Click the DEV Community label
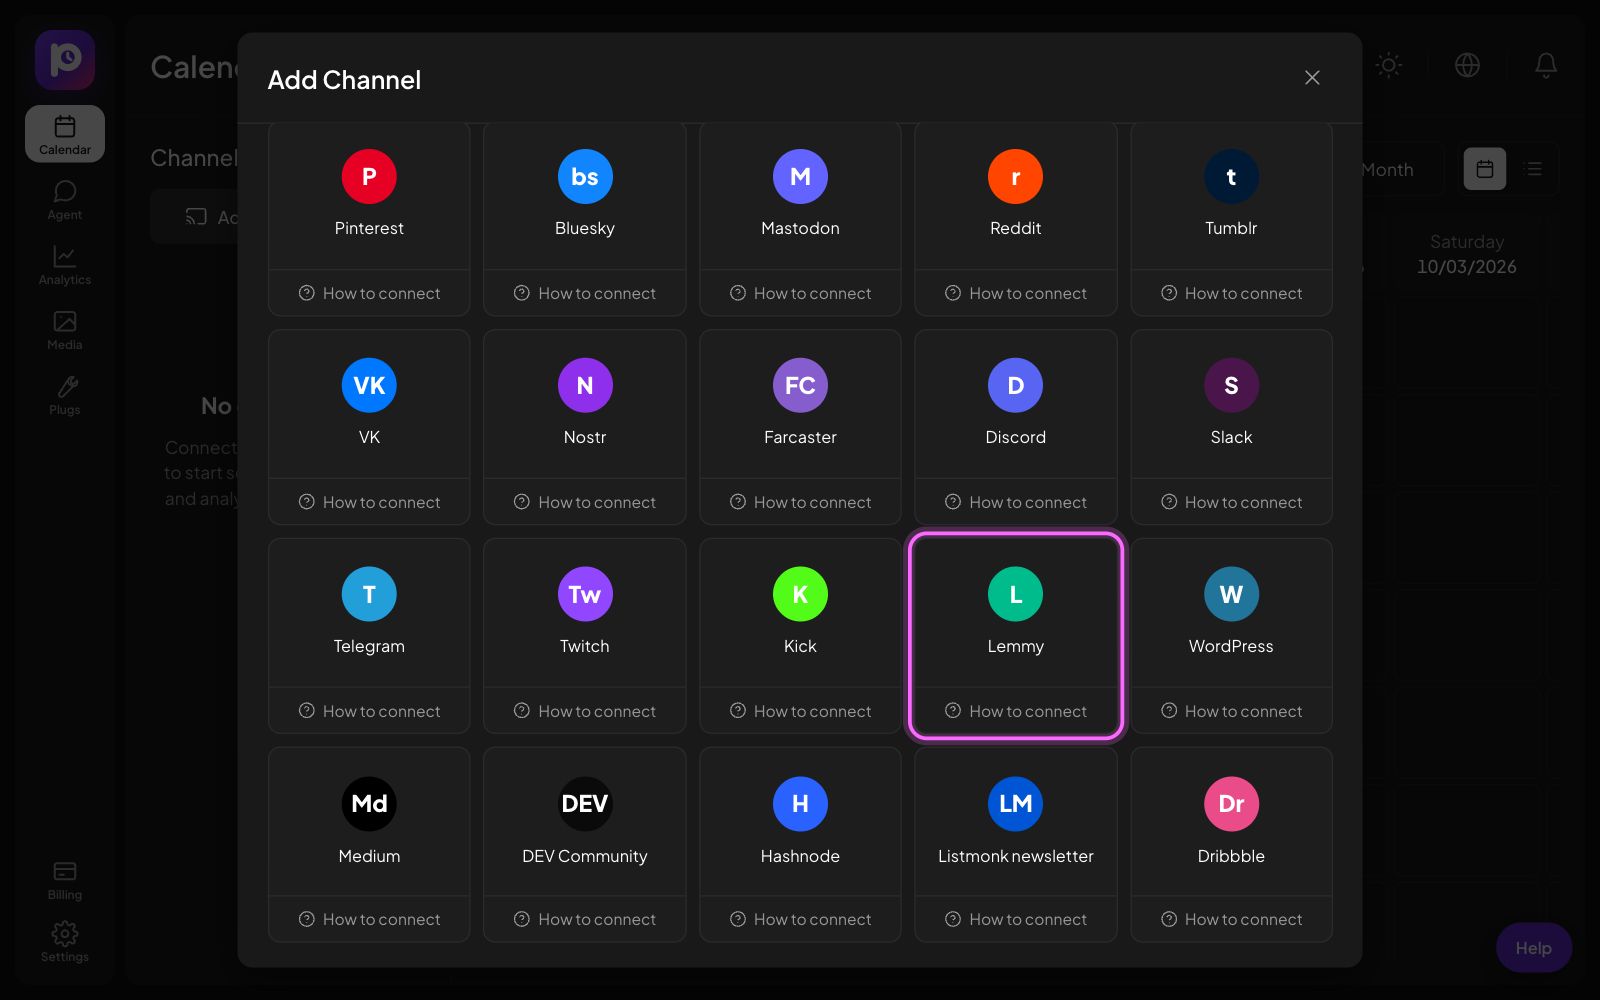 [x=585, y=856]
